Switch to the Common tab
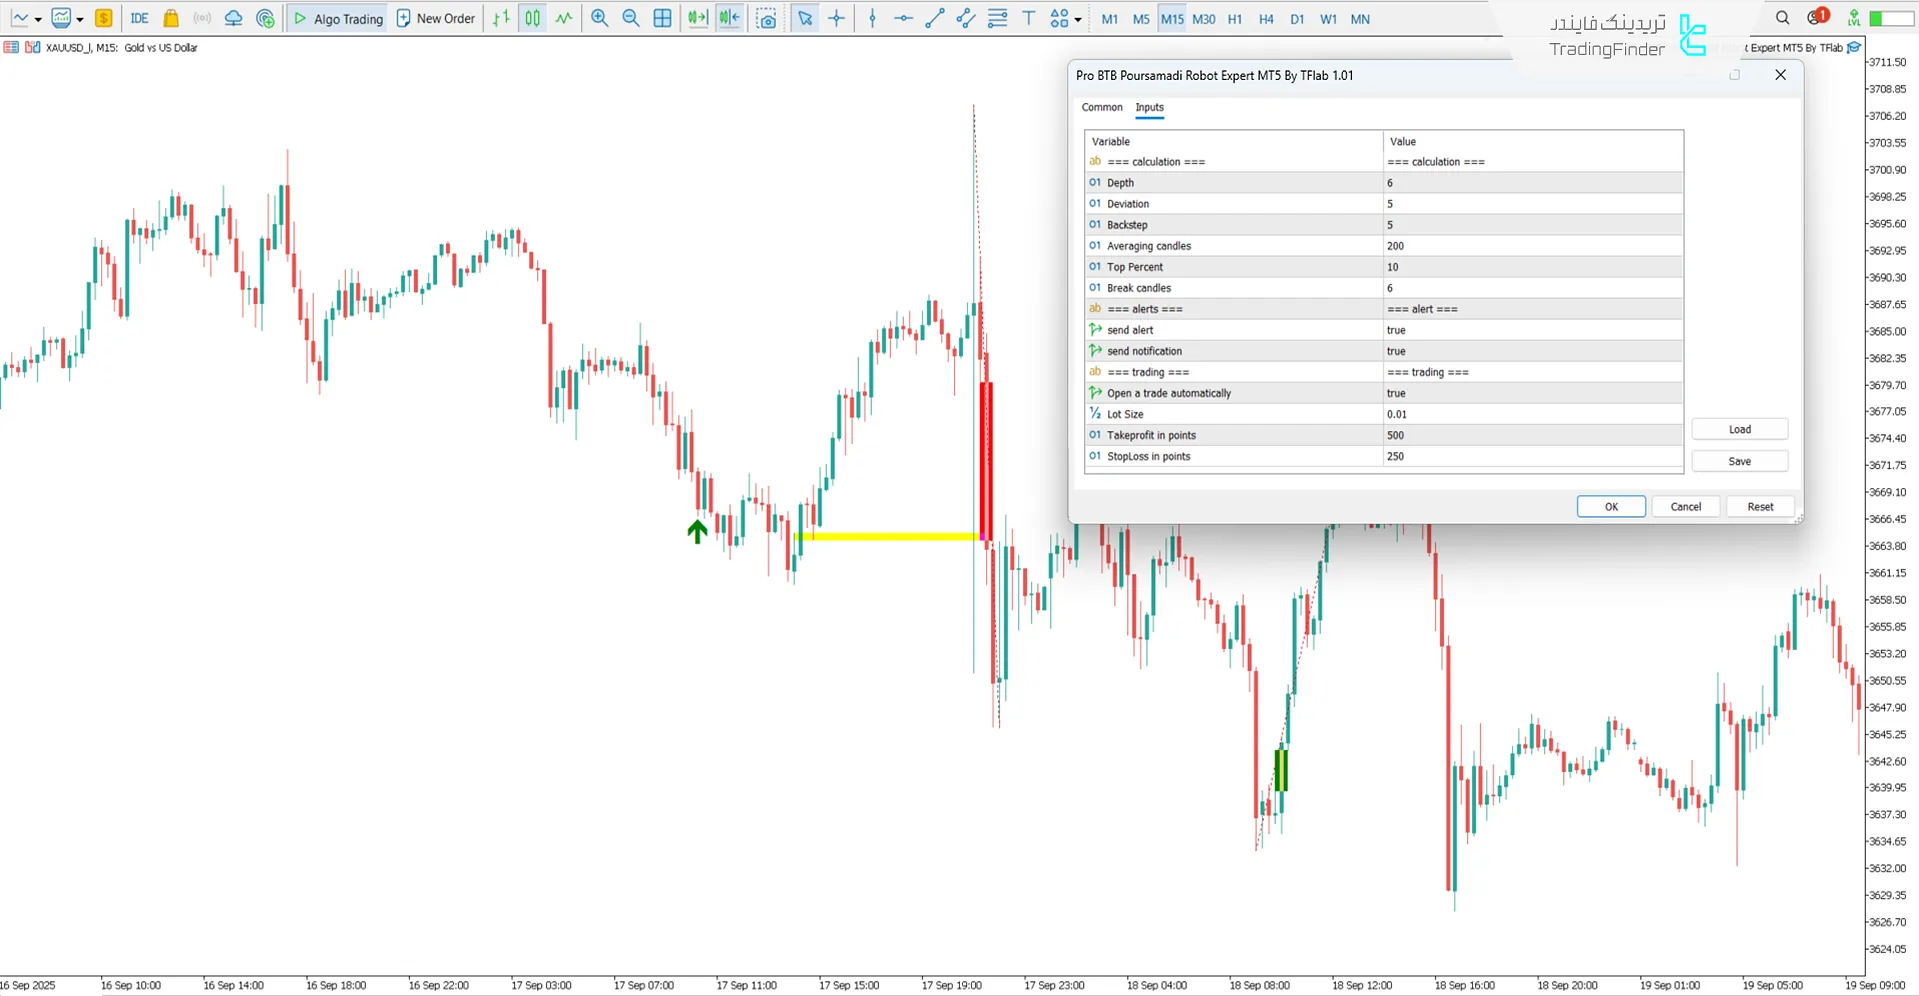This screenshot has height=996, width=1919. pos(1101,107)
